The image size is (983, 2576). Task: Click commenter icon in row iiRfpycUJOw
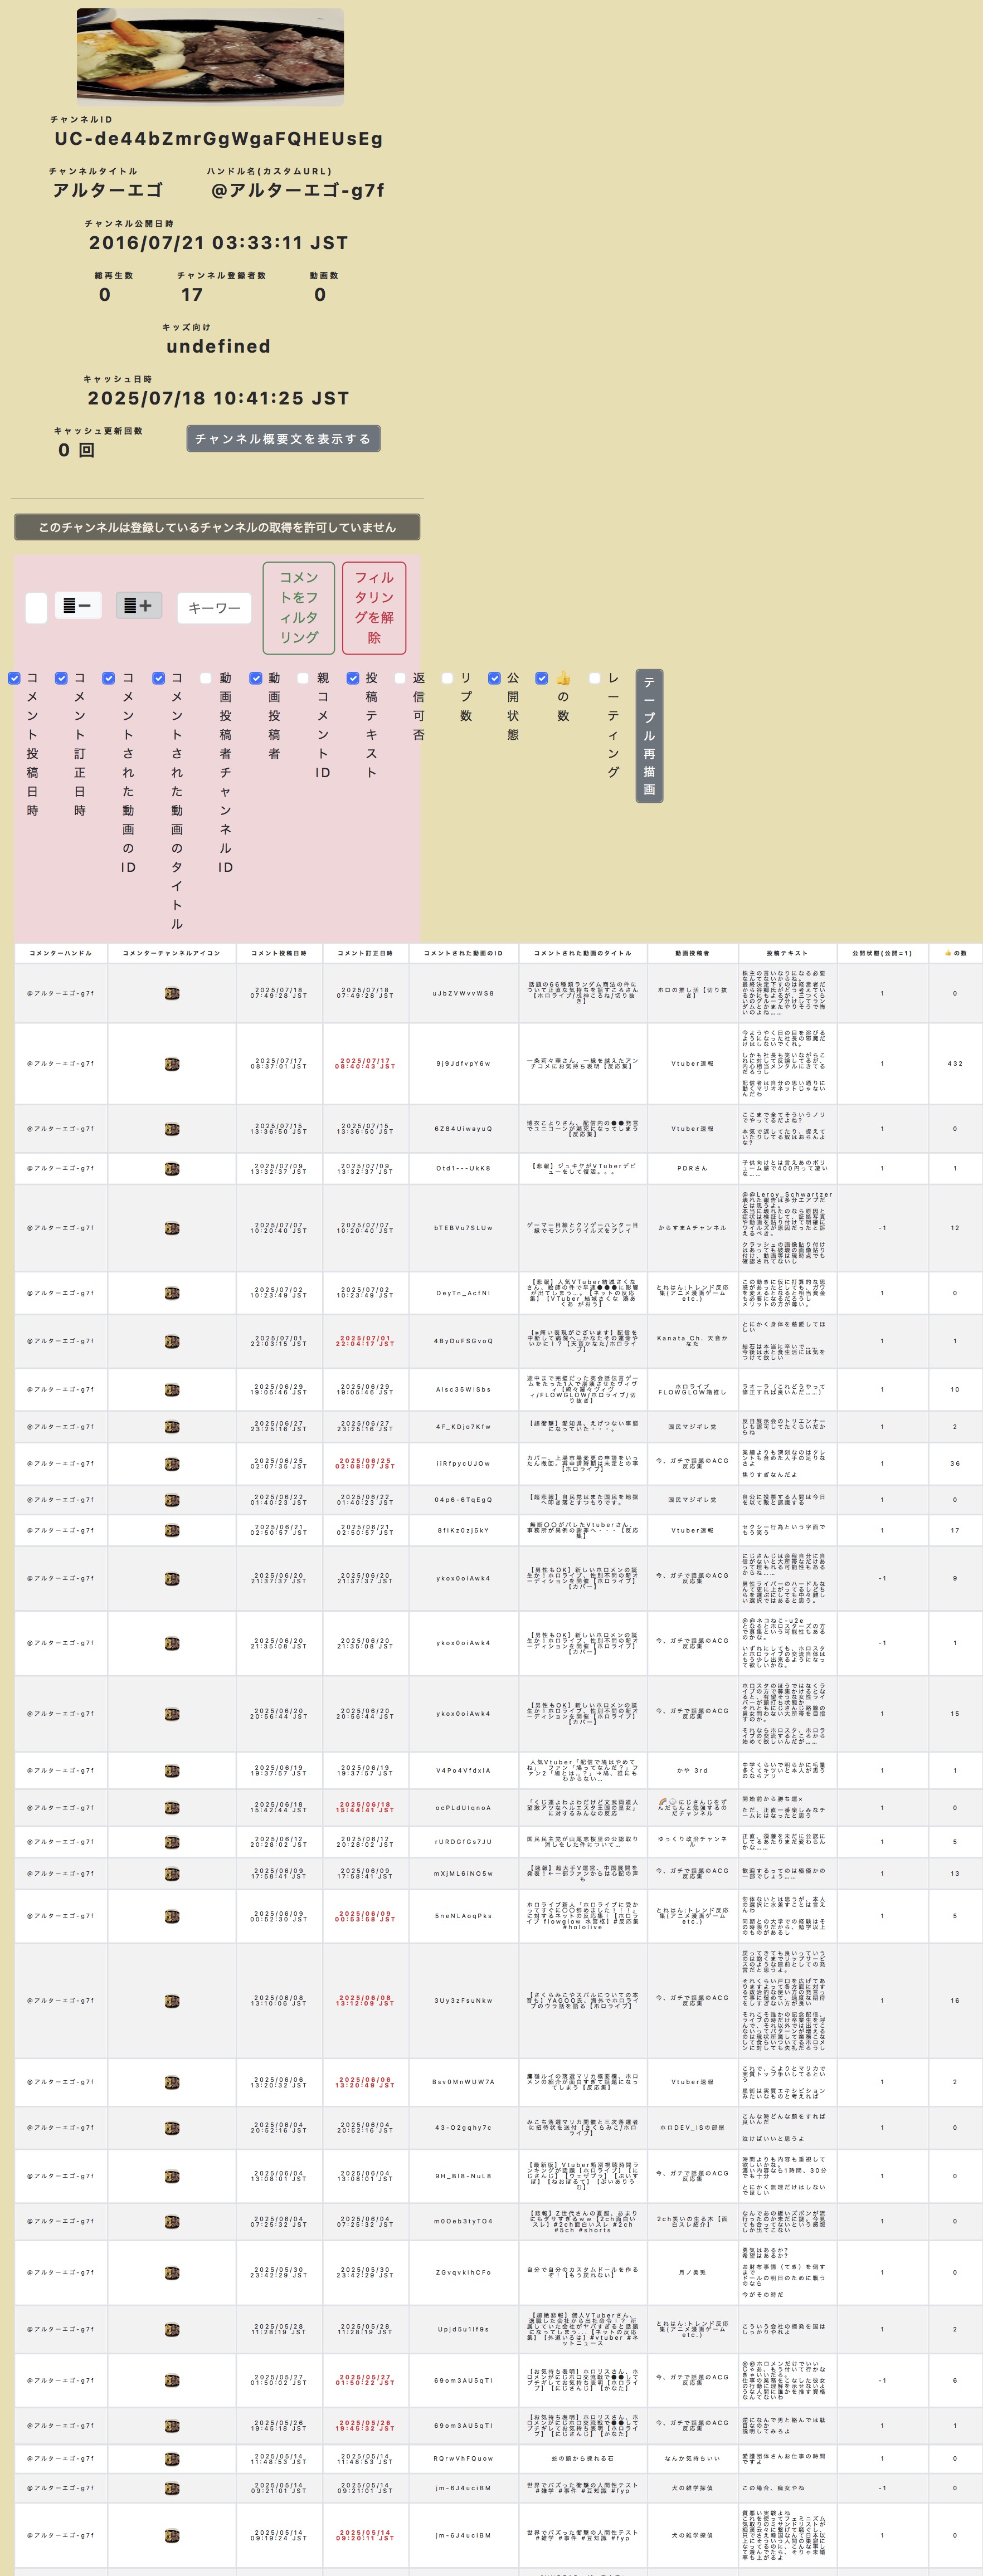click(x=172, y=1464)
